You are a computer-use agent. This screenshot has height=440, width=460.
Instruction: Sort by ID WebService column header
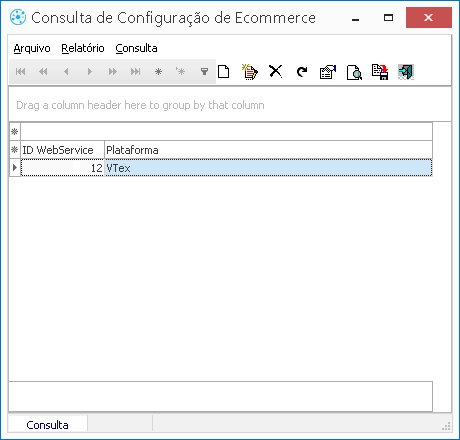[62, 150]
